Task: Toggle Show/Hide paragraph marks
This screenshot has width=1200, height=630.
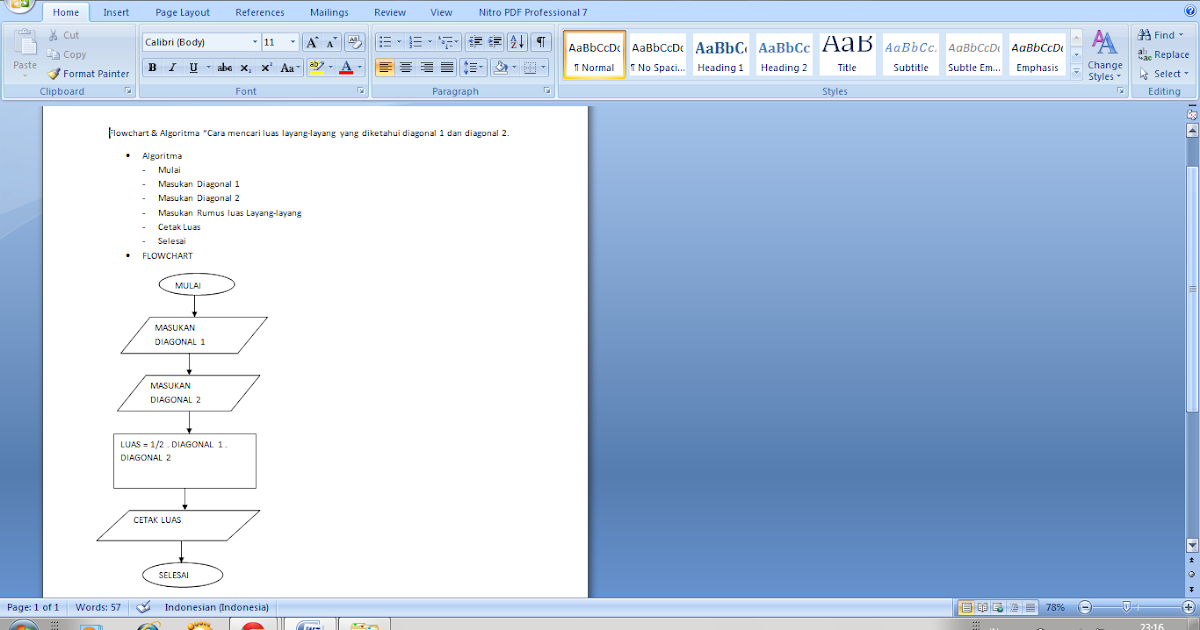Action: [x=541, y=42]
